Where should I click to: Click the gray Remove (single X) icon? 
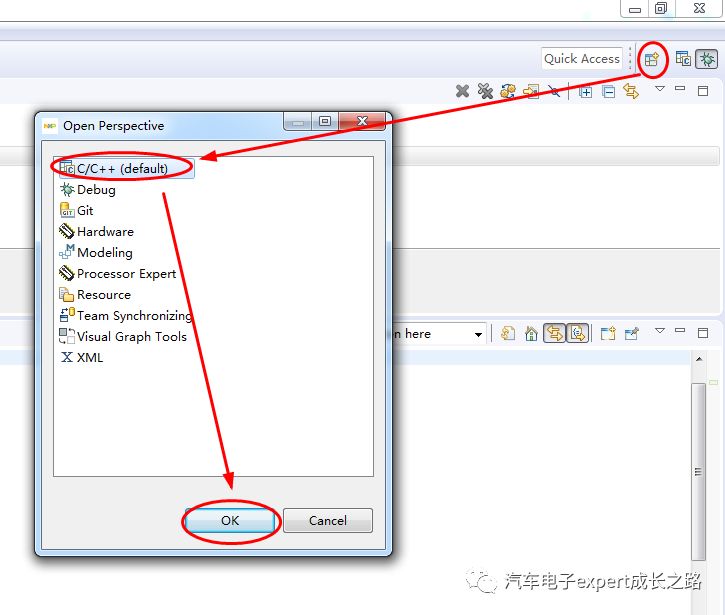coord(462,91)
